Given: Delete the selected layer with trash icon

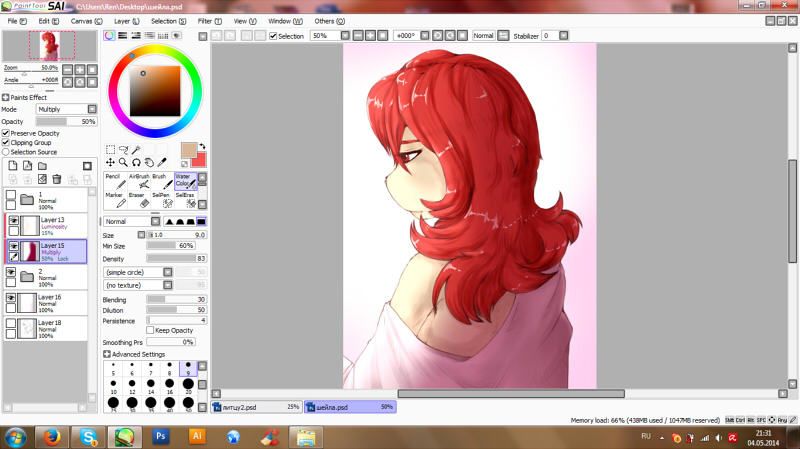Looking at the screenshot, I should point(57,179).
